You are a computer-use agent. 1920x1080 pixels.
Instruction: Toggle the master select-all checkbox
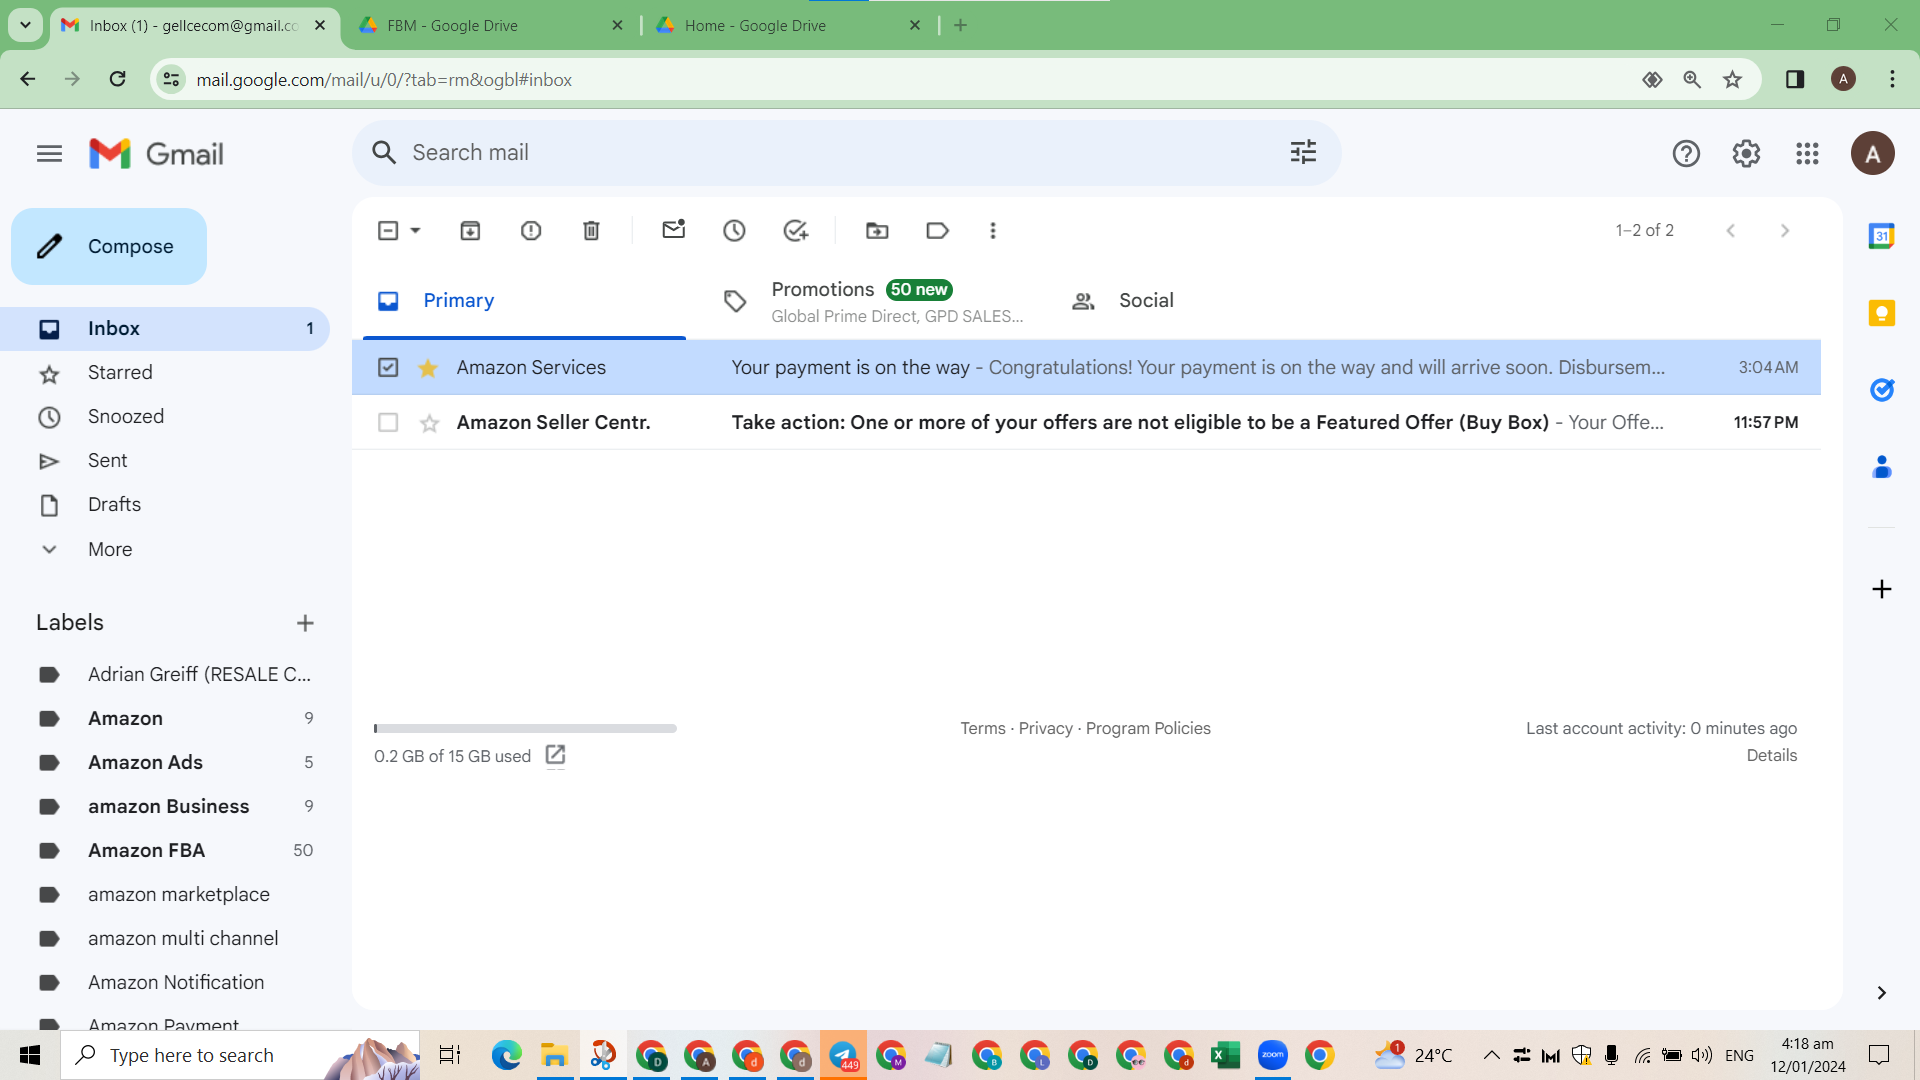[388, 231]
